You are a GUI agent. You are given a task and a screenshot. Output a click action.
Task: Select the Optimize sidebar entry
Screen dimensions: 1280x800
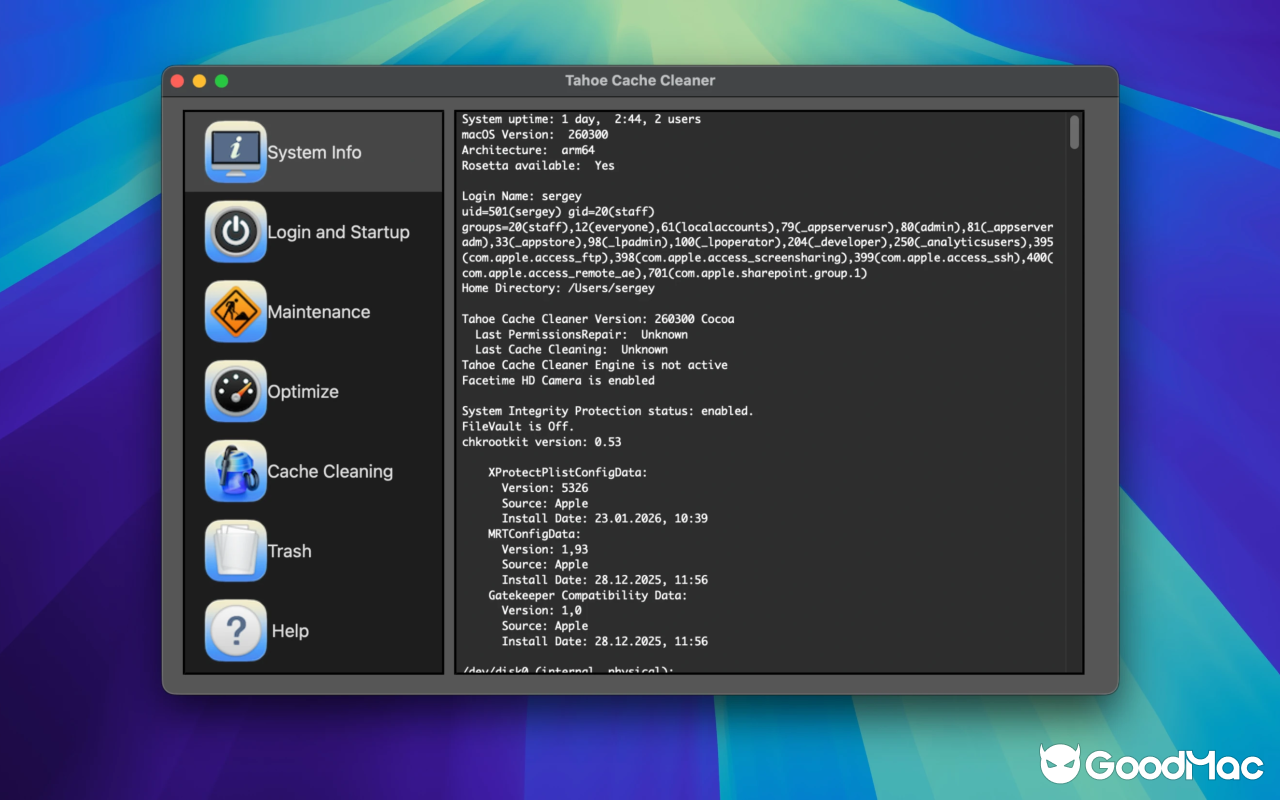click(x=303, y=391)
